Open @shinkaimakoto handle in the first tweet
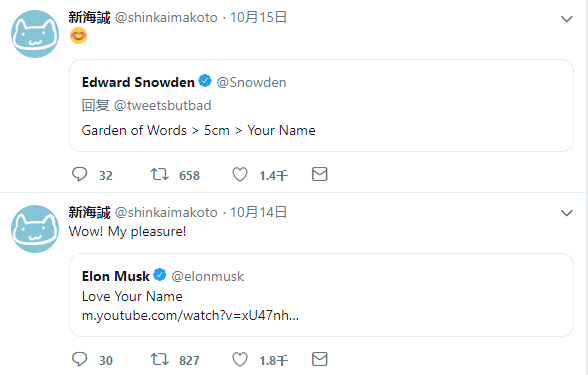 [166, 18]
